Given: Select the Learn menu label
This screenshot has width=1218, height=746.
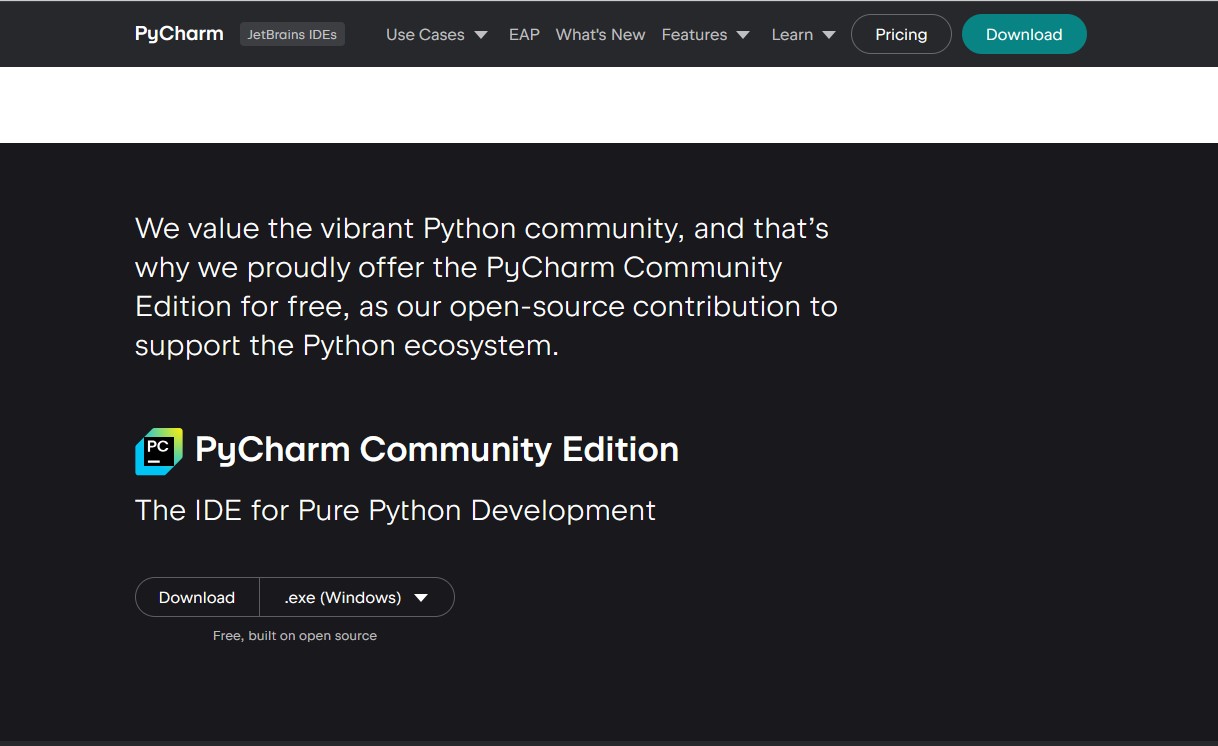Looking at the screenshot, I should (x=792, y=34).
